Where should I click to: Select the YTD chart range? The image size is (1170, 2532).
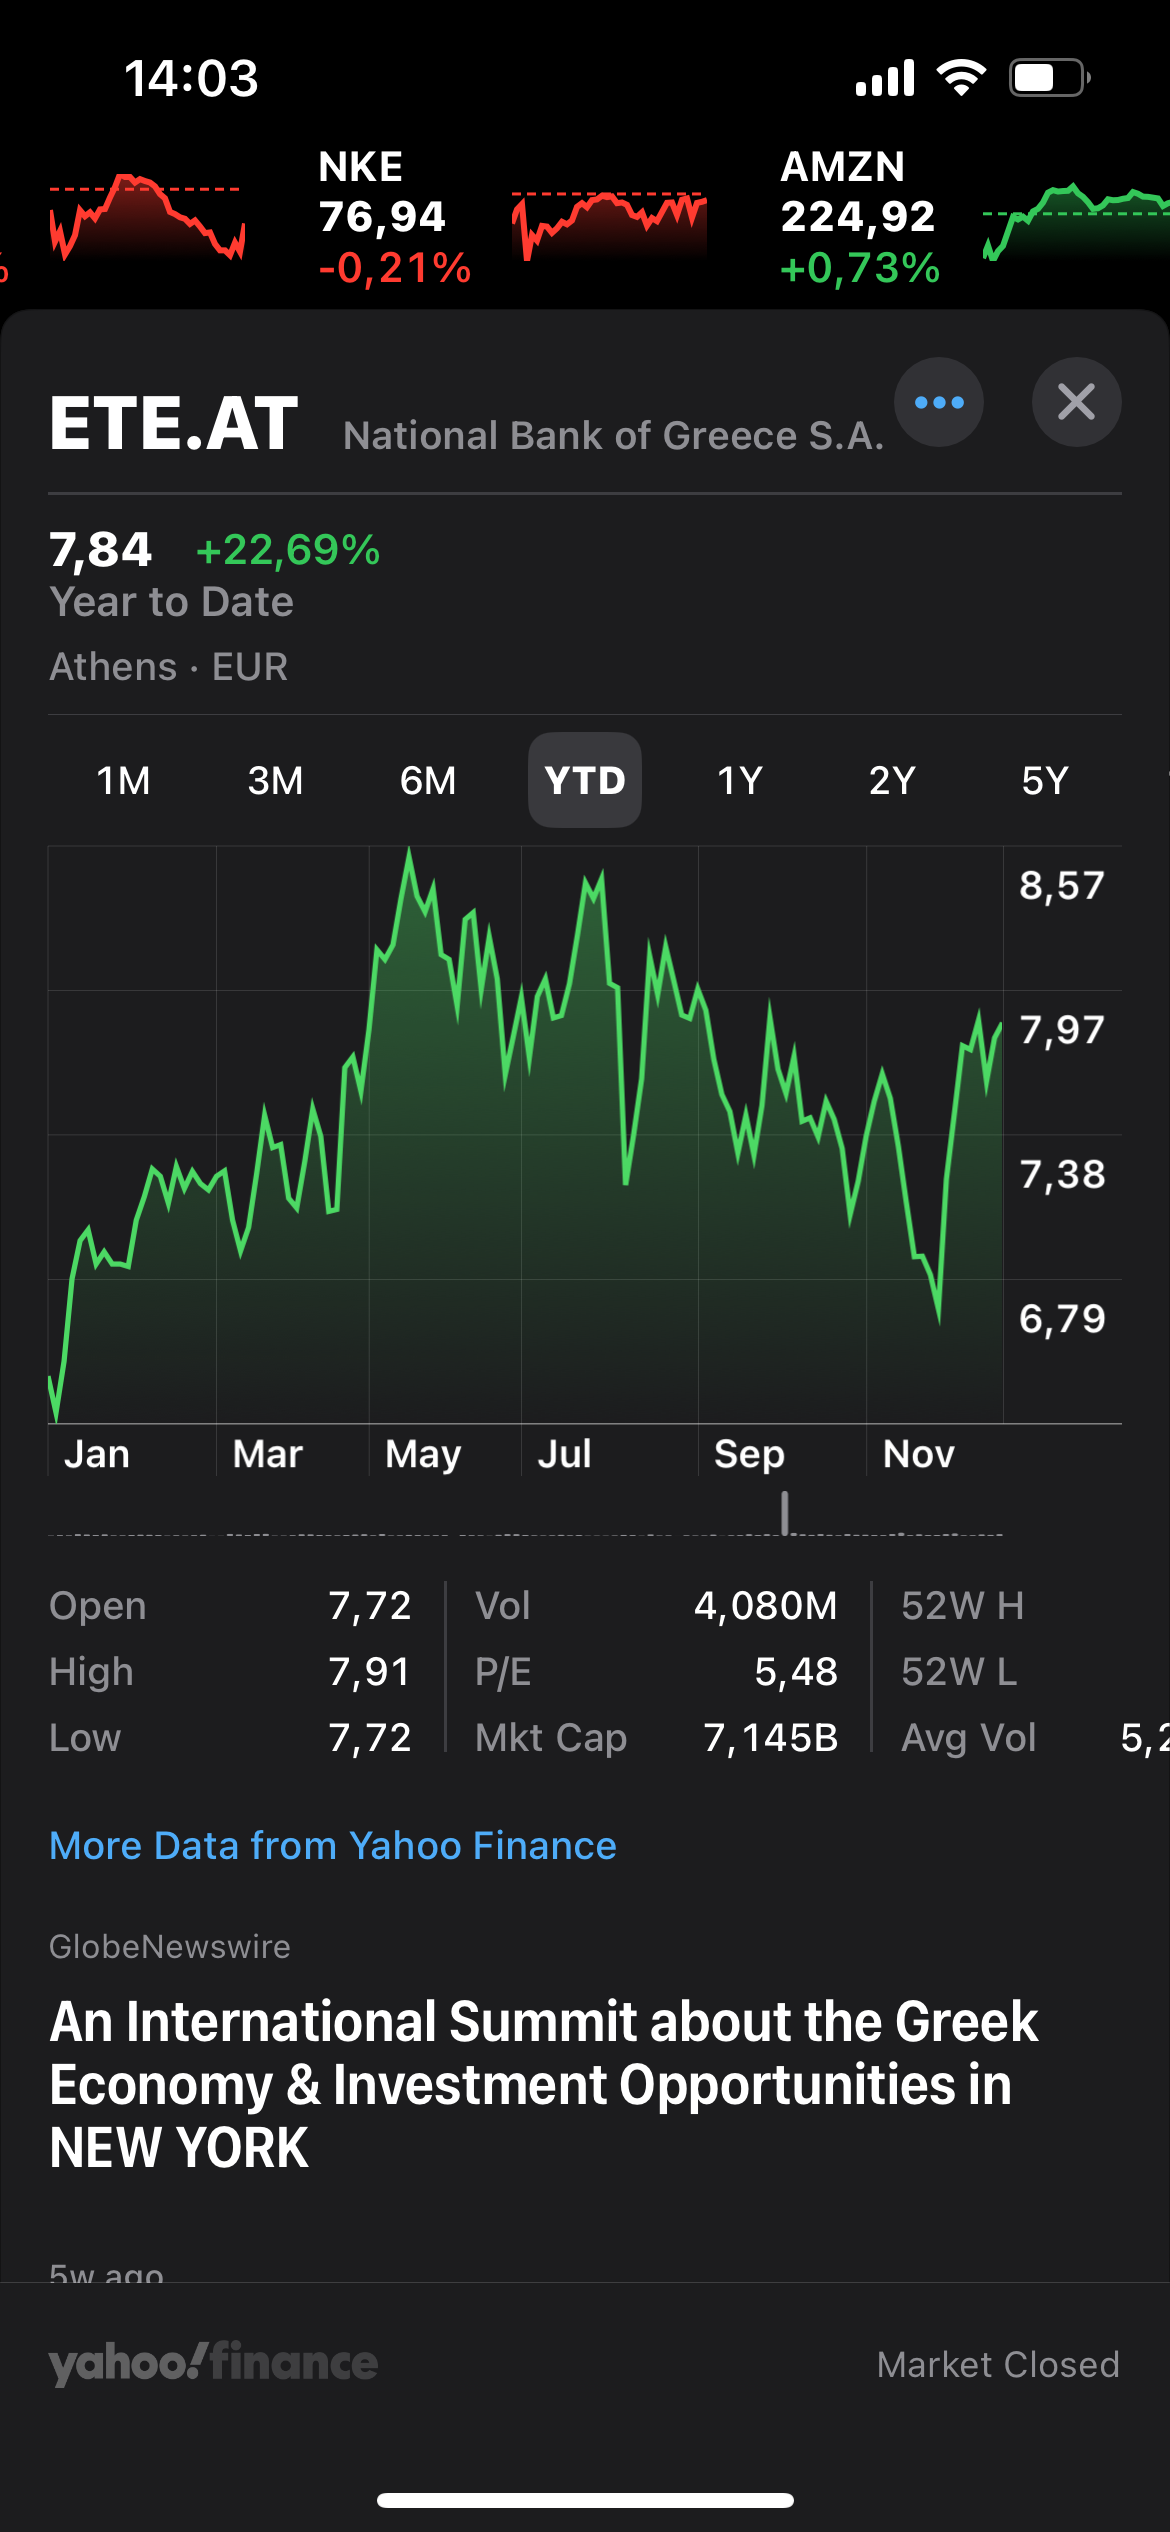[585, 780]
